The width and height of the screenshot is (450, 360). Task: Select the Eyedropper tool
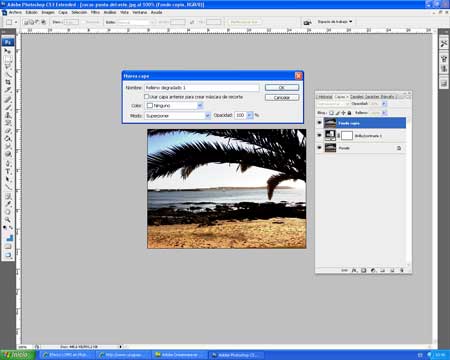[8, 204]
